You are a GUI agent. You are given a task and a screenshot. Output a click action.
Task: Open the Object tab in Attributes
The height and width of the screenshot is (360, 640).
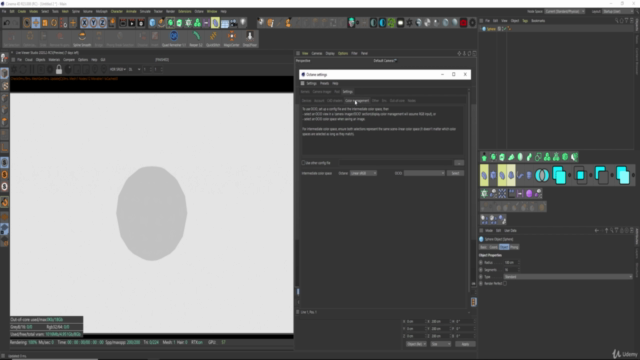(x=504, y=247)
